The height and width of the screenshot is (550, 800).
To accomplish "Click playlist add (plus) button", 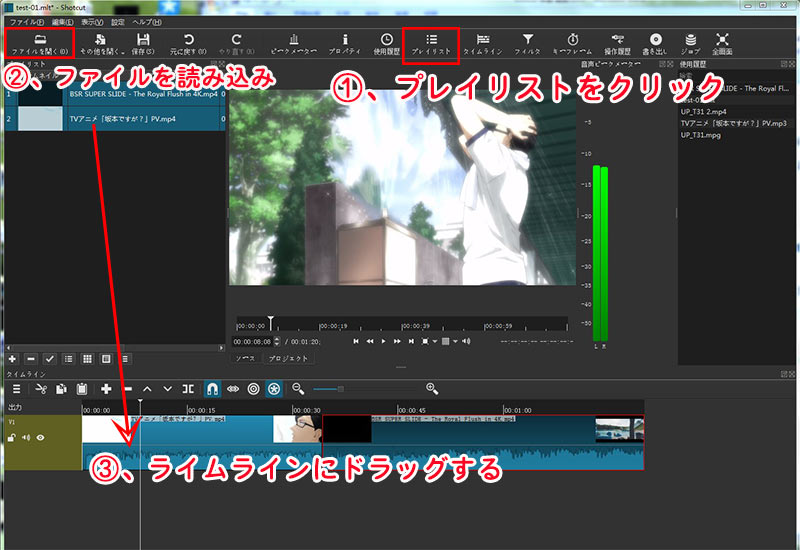I will (12, 359).
